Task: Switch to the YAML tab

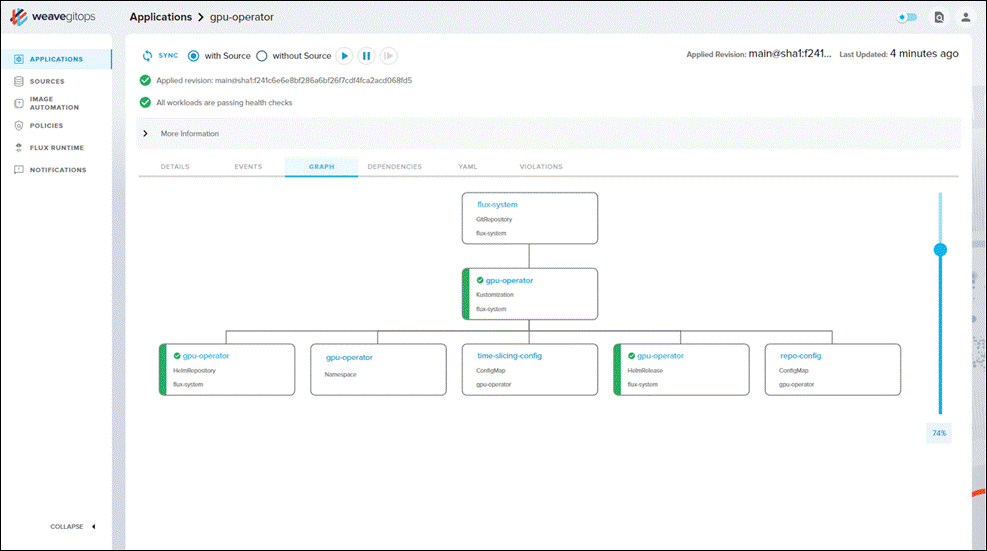Action: (468, 167)
